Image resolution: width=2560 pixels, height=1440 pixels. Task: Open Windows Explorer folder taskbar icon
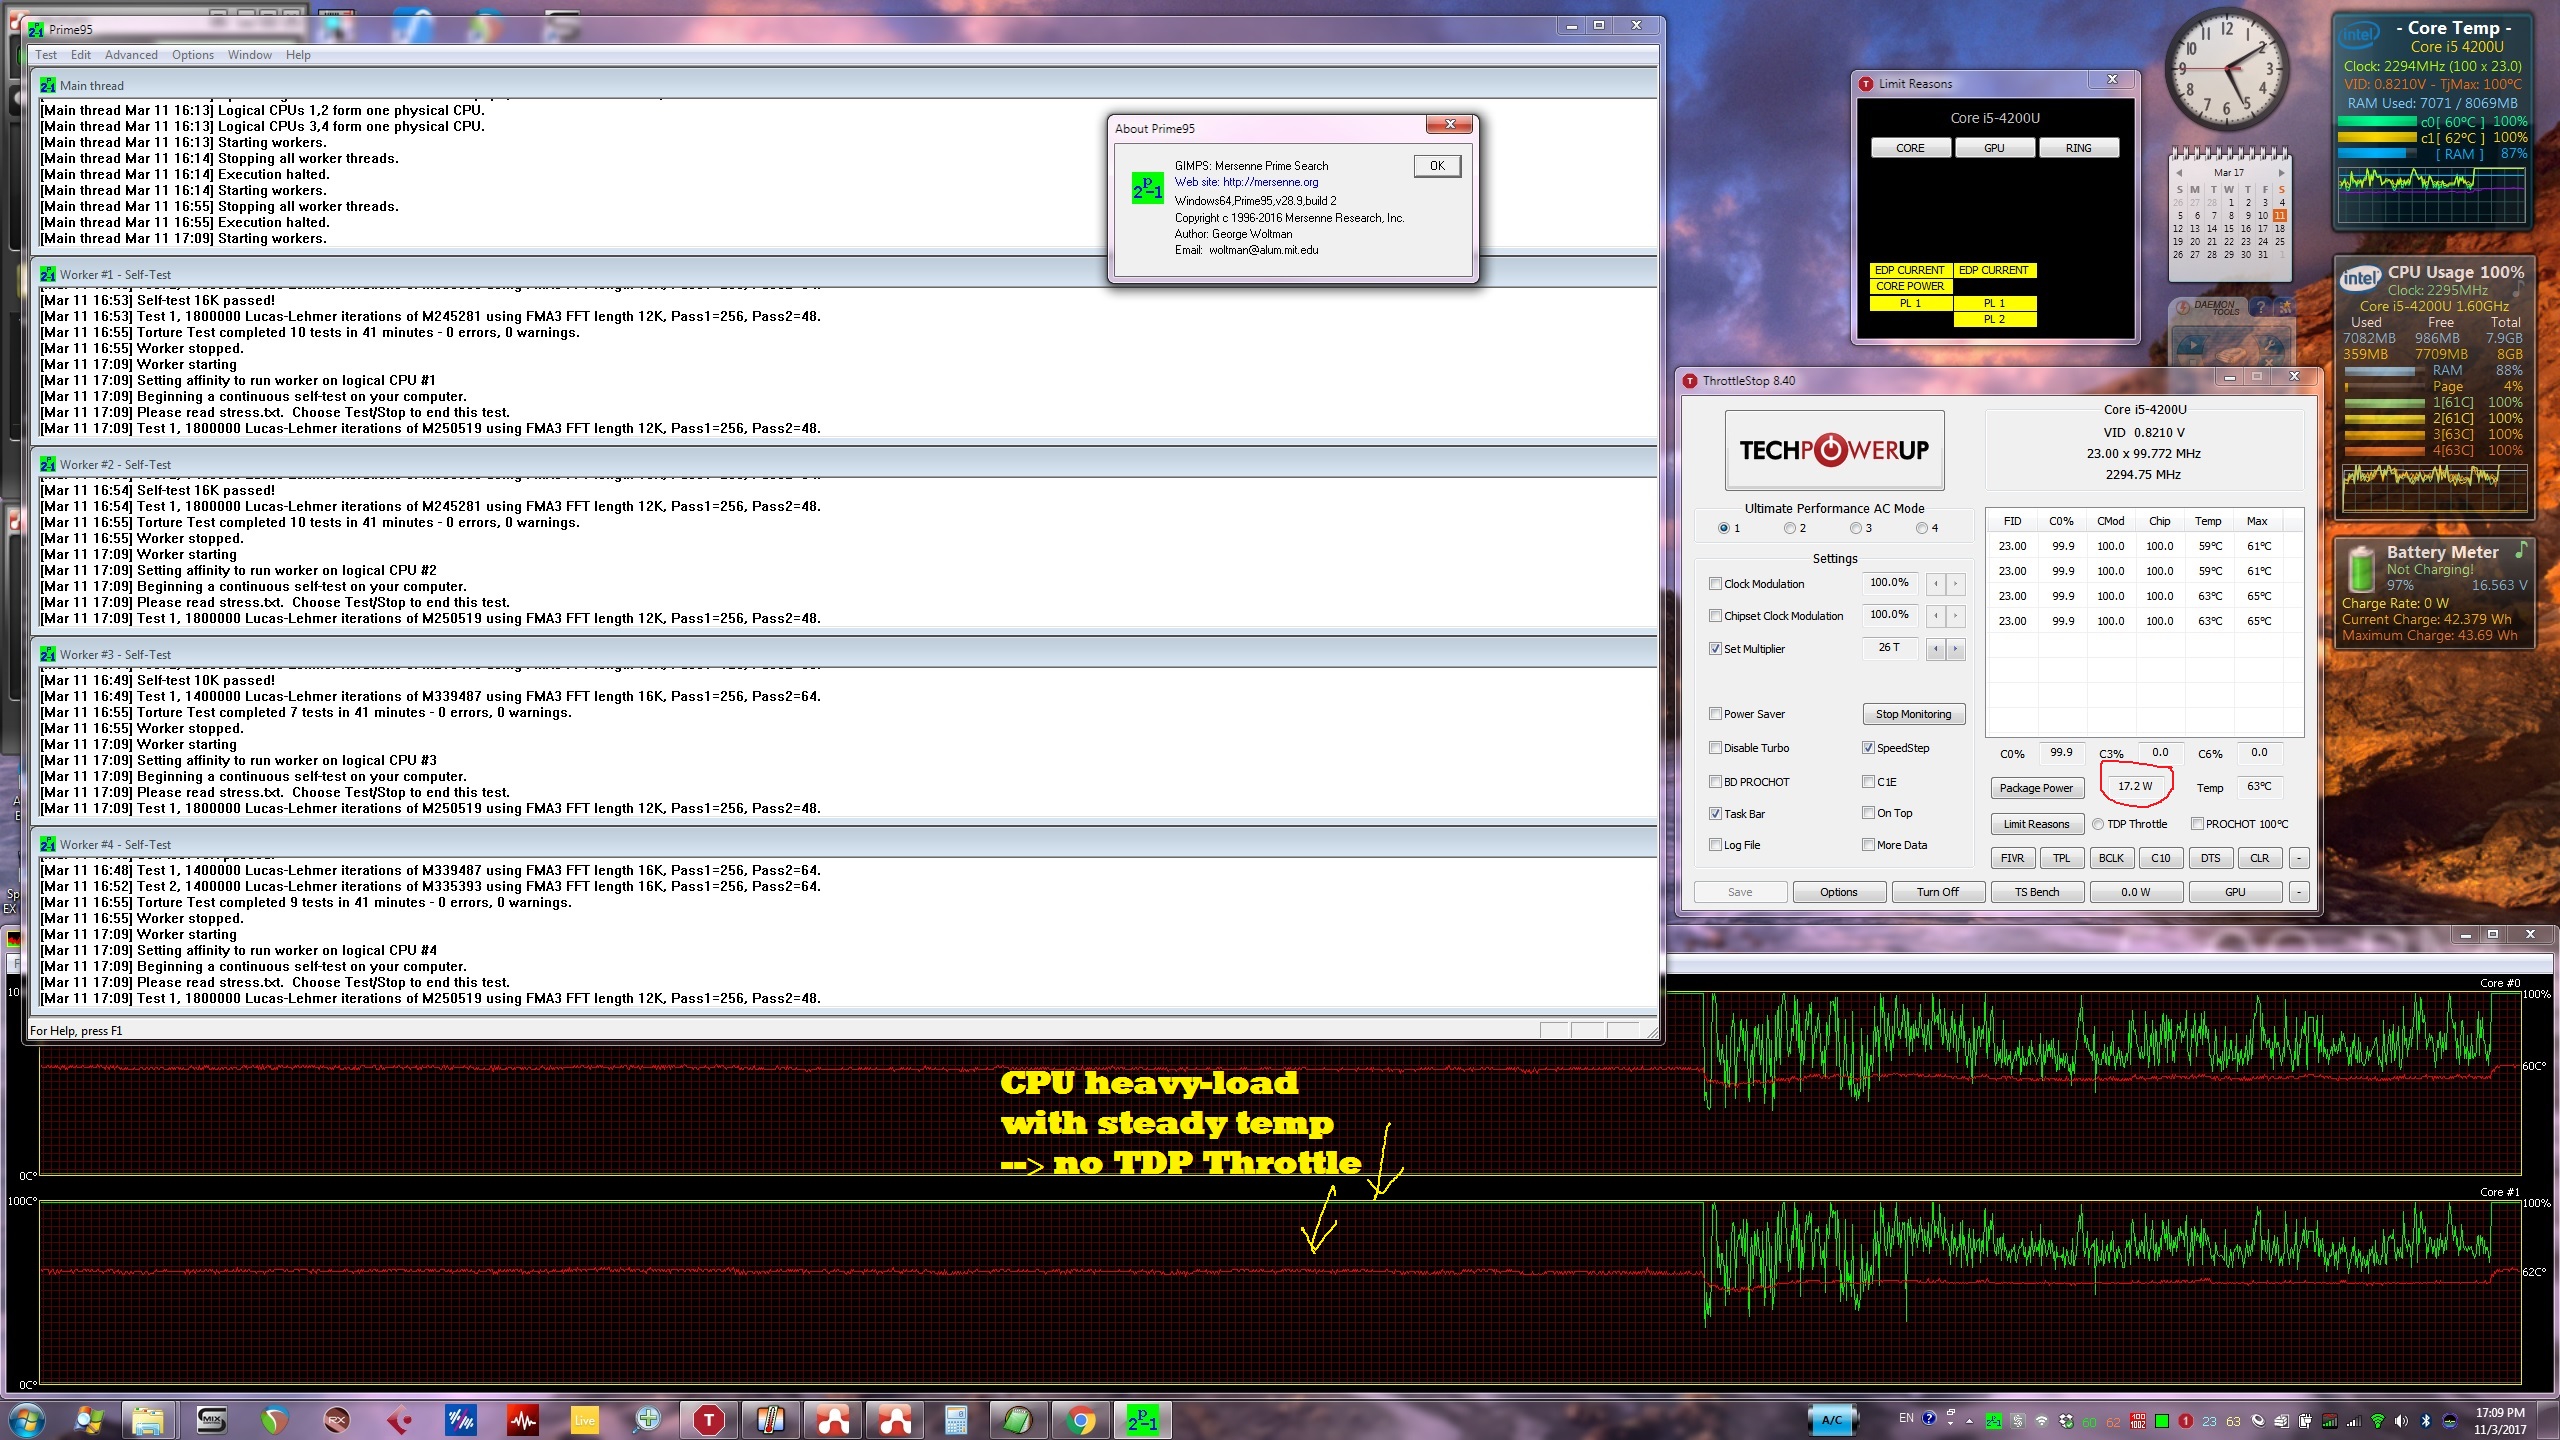coord(148,1420)
